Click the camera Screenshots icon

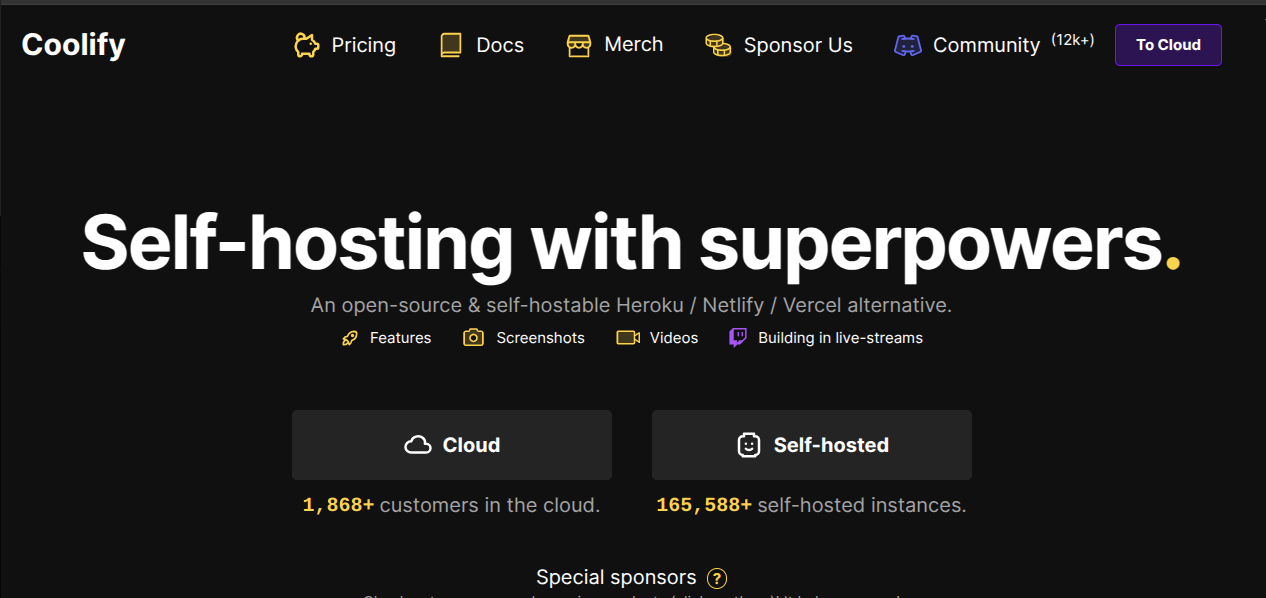(x=473, y=338)
